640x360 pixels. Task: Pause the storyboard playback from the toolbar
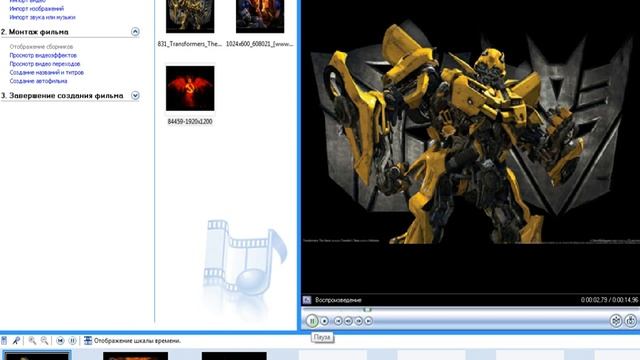[72, 340]
